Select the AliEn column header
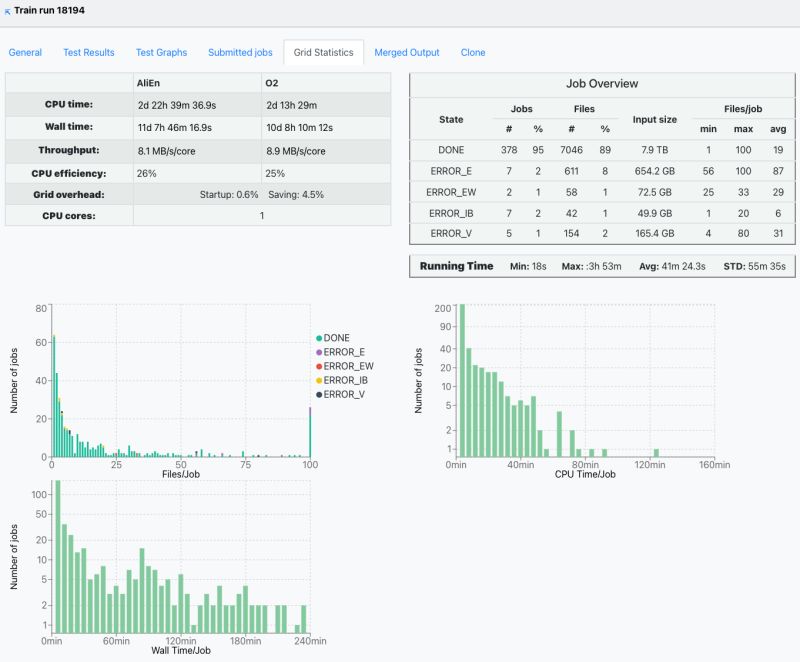The image size is (800, 662). click(148, 83)
